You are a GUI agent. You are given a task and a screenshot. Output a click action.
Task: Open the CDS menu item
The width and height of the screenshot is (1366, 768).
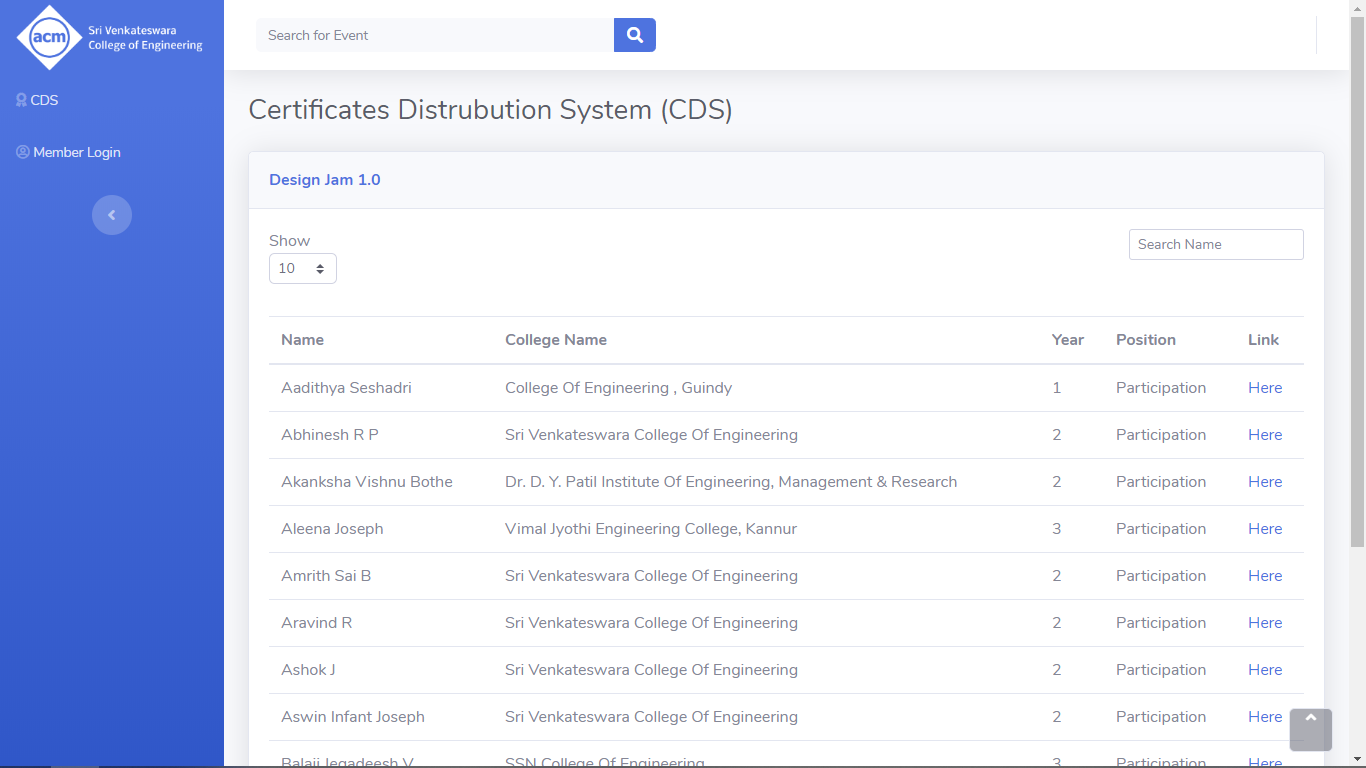(44, 100)
